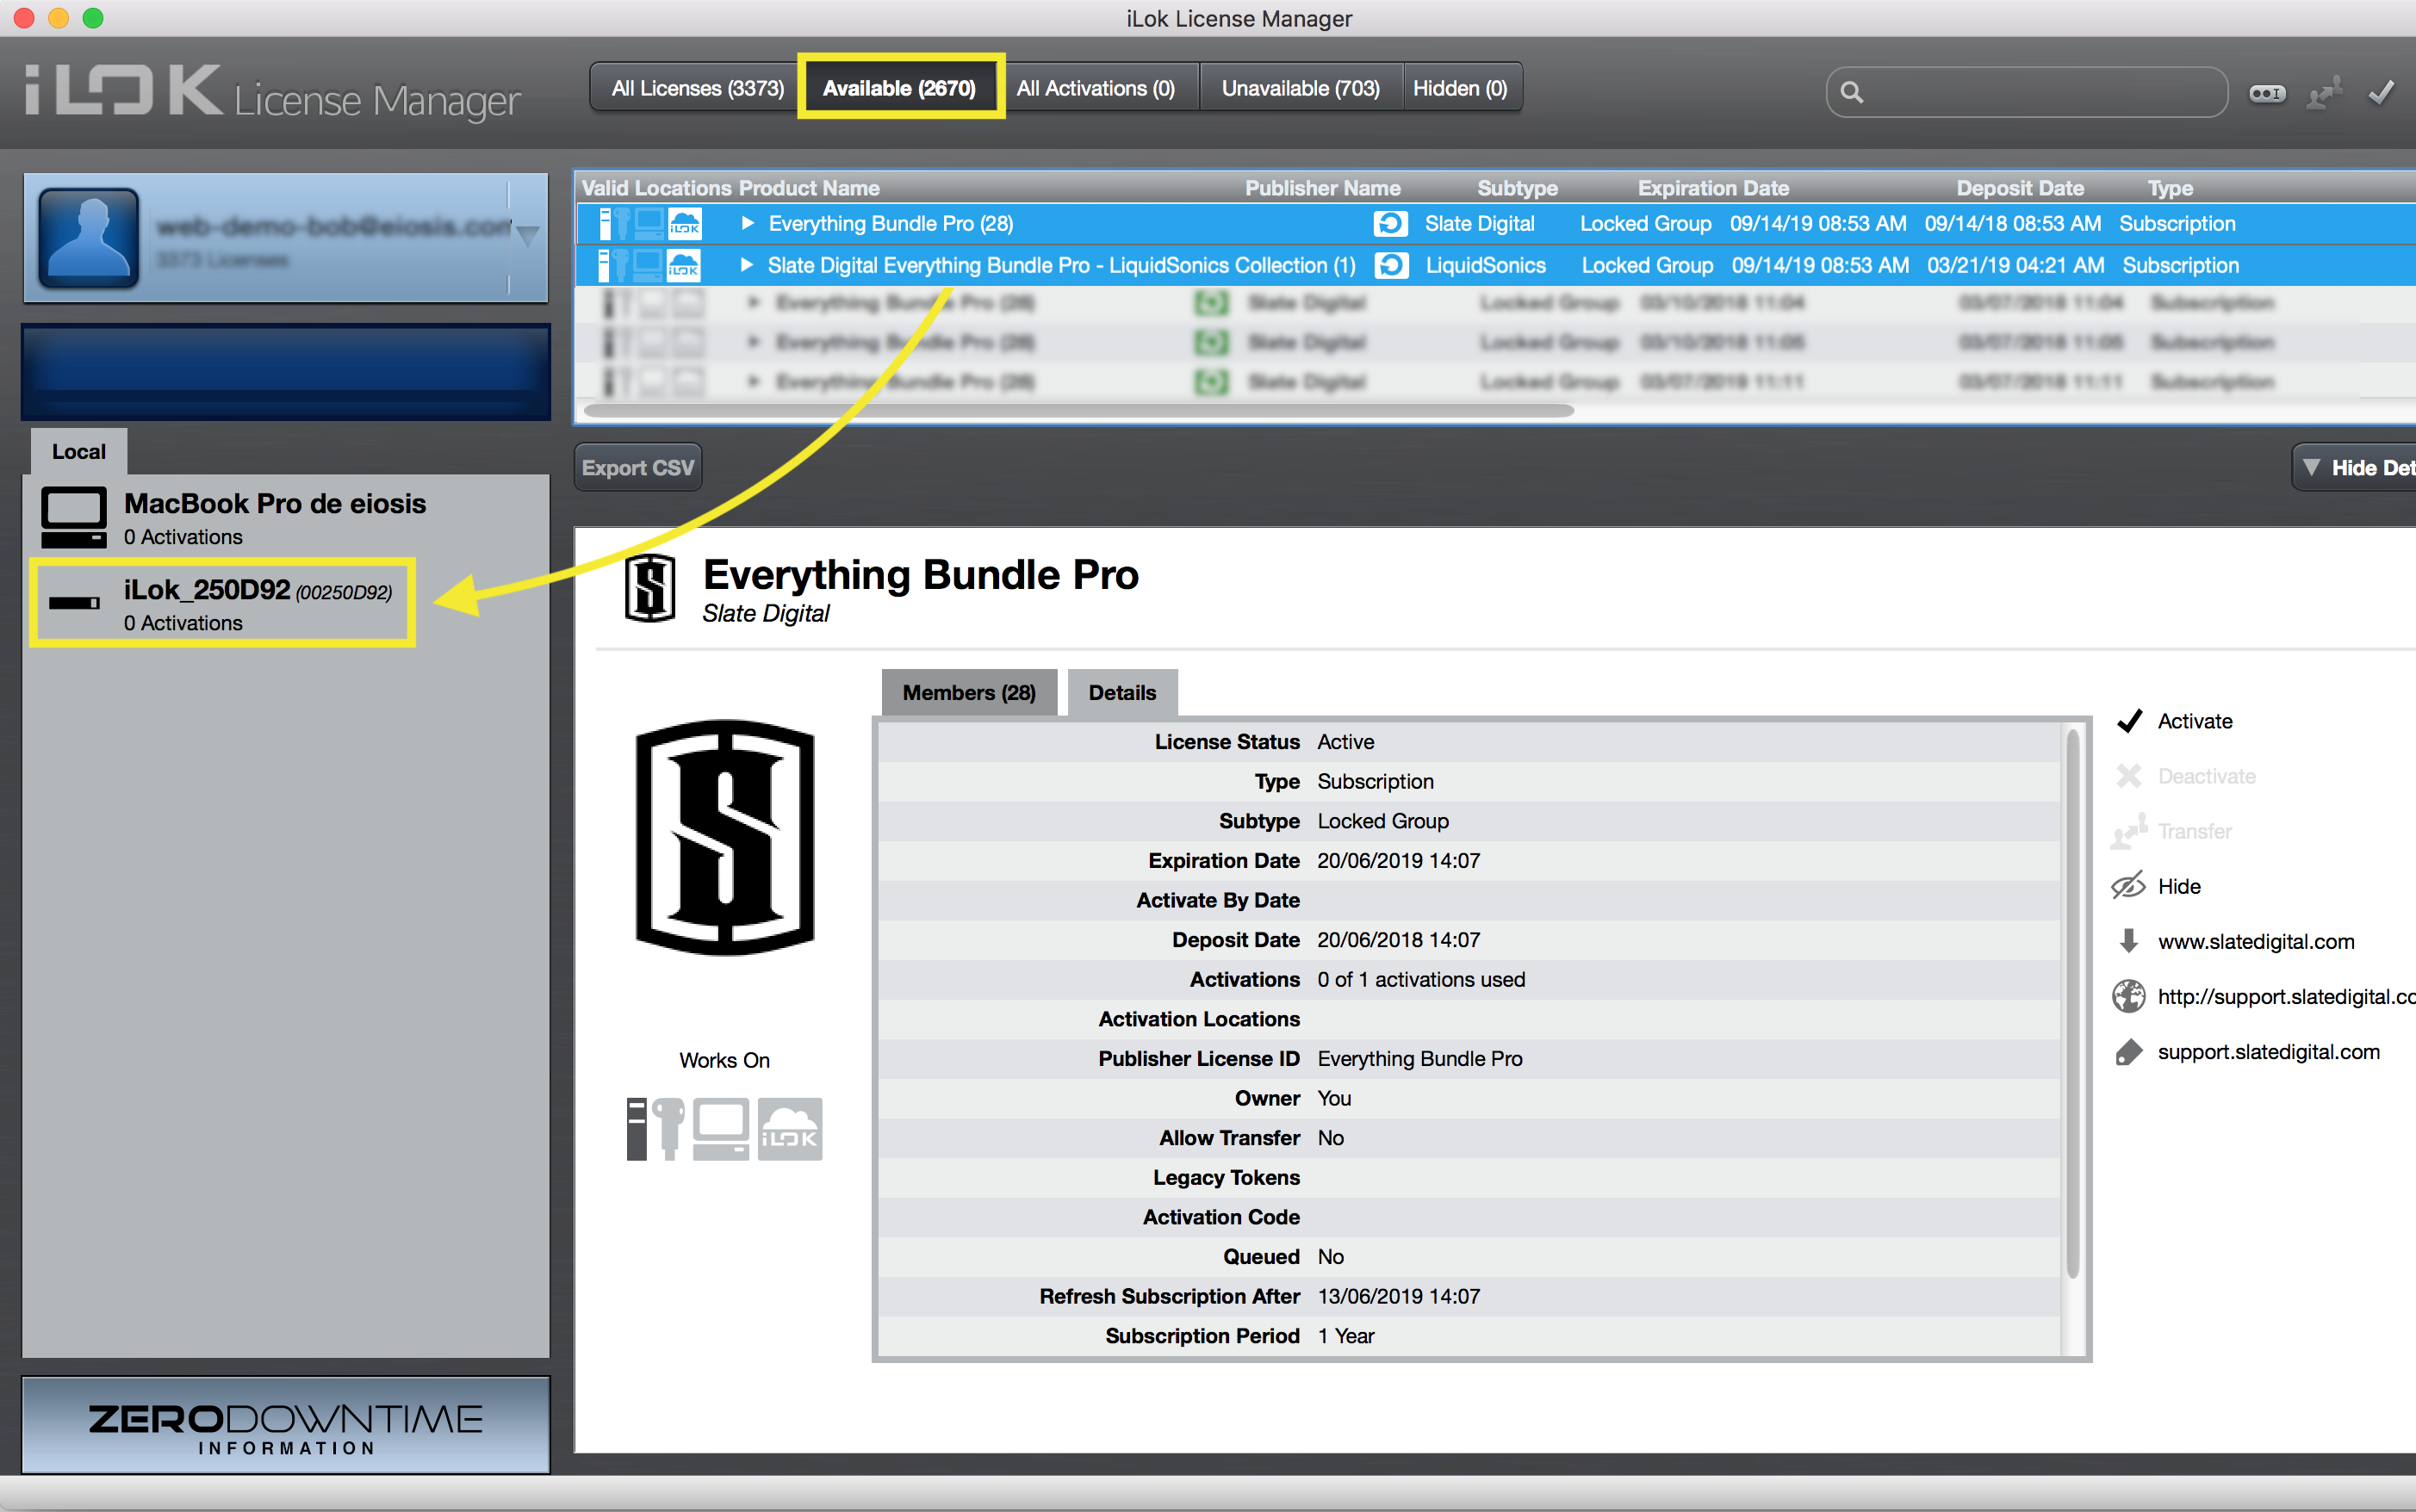The height and width of the screenshot is (1512, 2416).
Task: Open the Details tab
Action: 1122,692
